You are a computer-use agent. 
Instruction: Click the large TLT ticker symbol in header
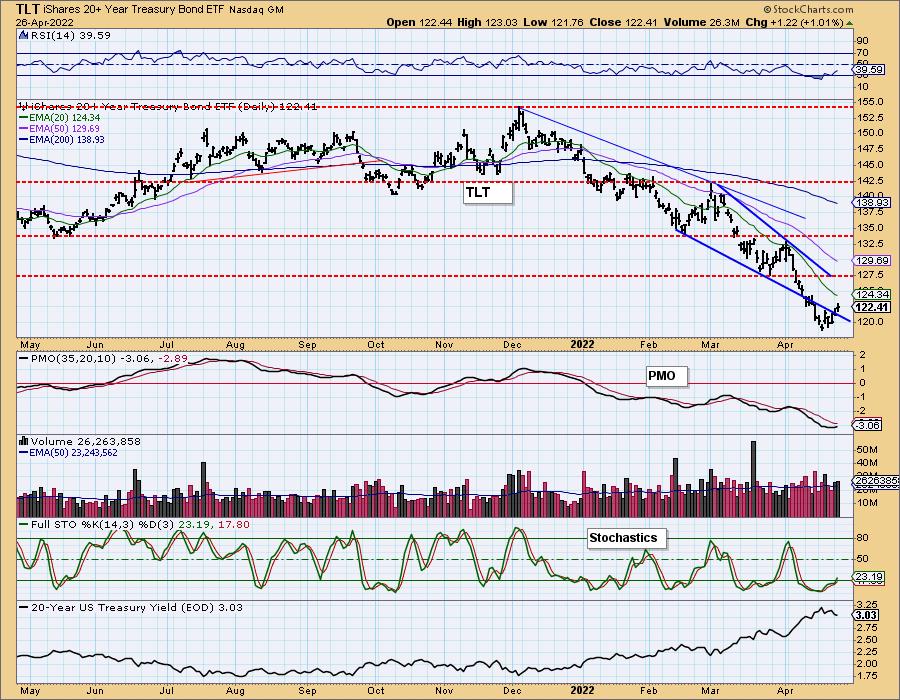pyautogui.click(x=28, y=9)
